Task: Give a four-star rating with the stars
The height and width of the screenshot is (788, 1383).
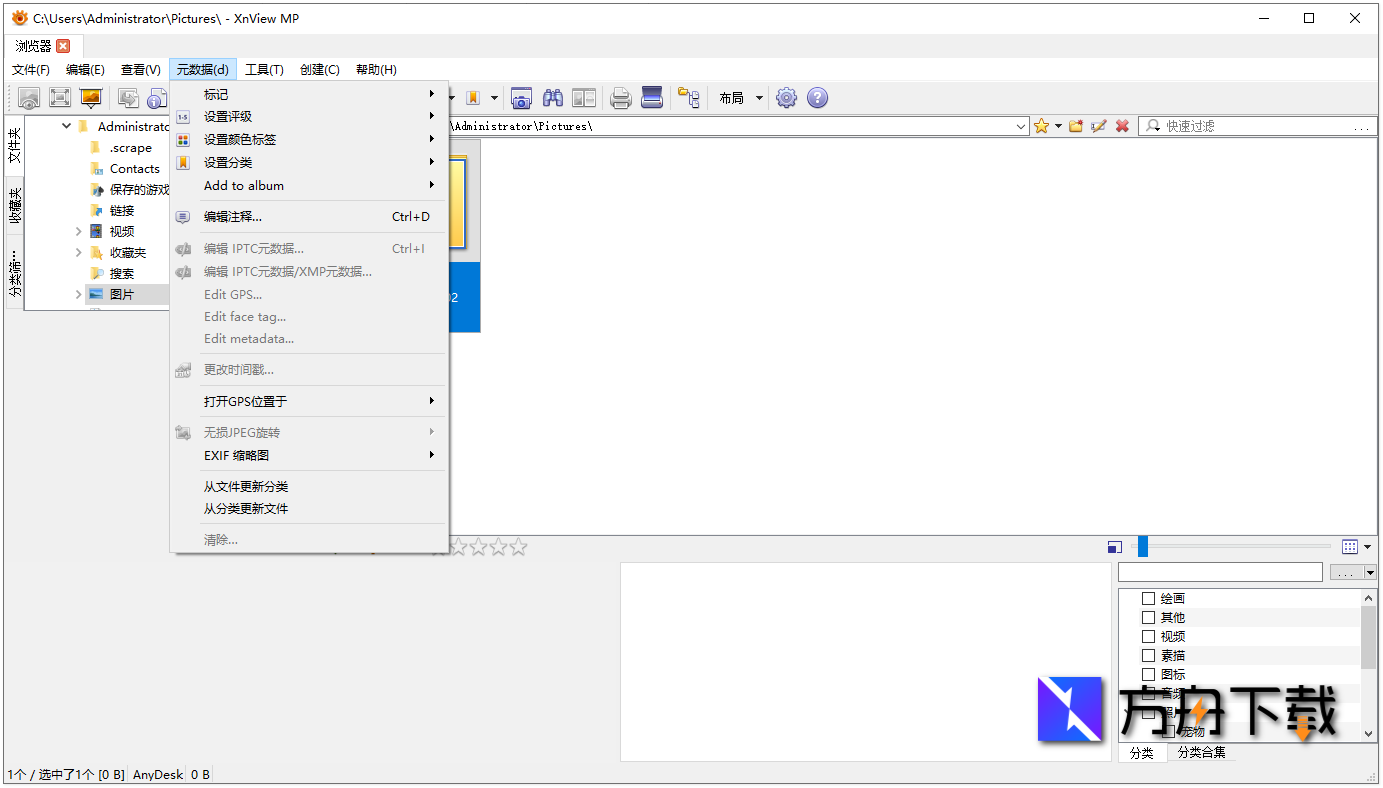Action: point(497,547)
